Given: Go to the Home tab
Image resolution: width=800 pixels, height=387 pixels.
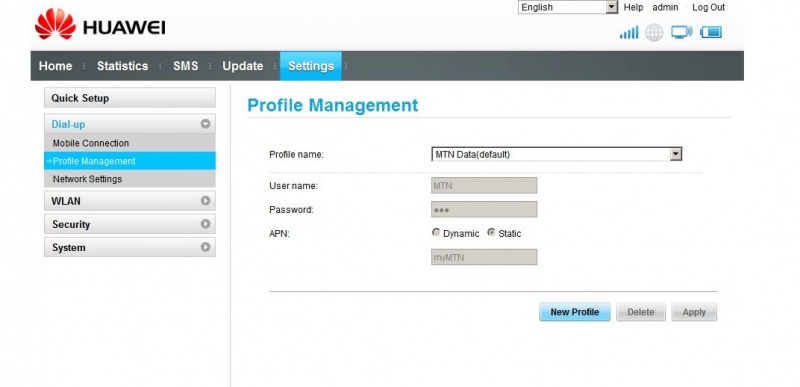Looking at the screenshot, I should click(56, 66).
